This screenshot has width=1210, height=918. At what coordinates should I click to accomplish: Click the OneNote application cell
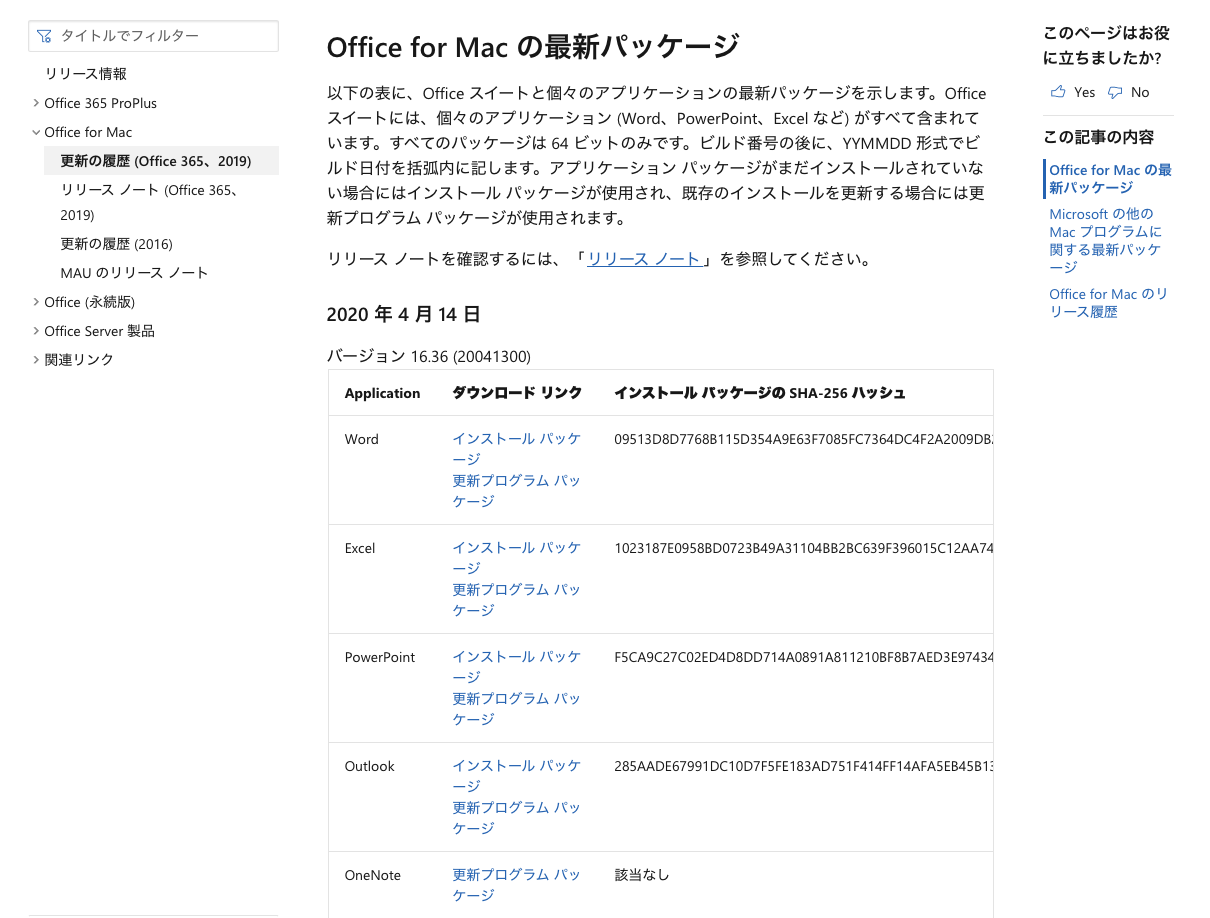point(373,875)
